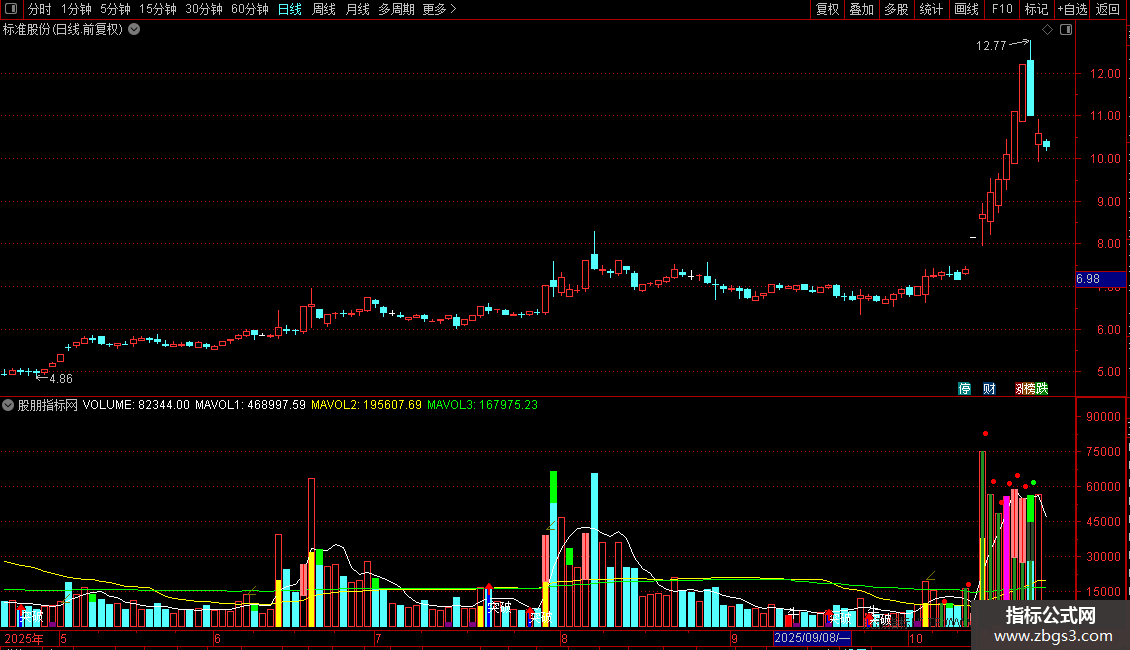Select the 5分钟 period tab
This screenshot has height=650, width=1130.
point(115,9)
